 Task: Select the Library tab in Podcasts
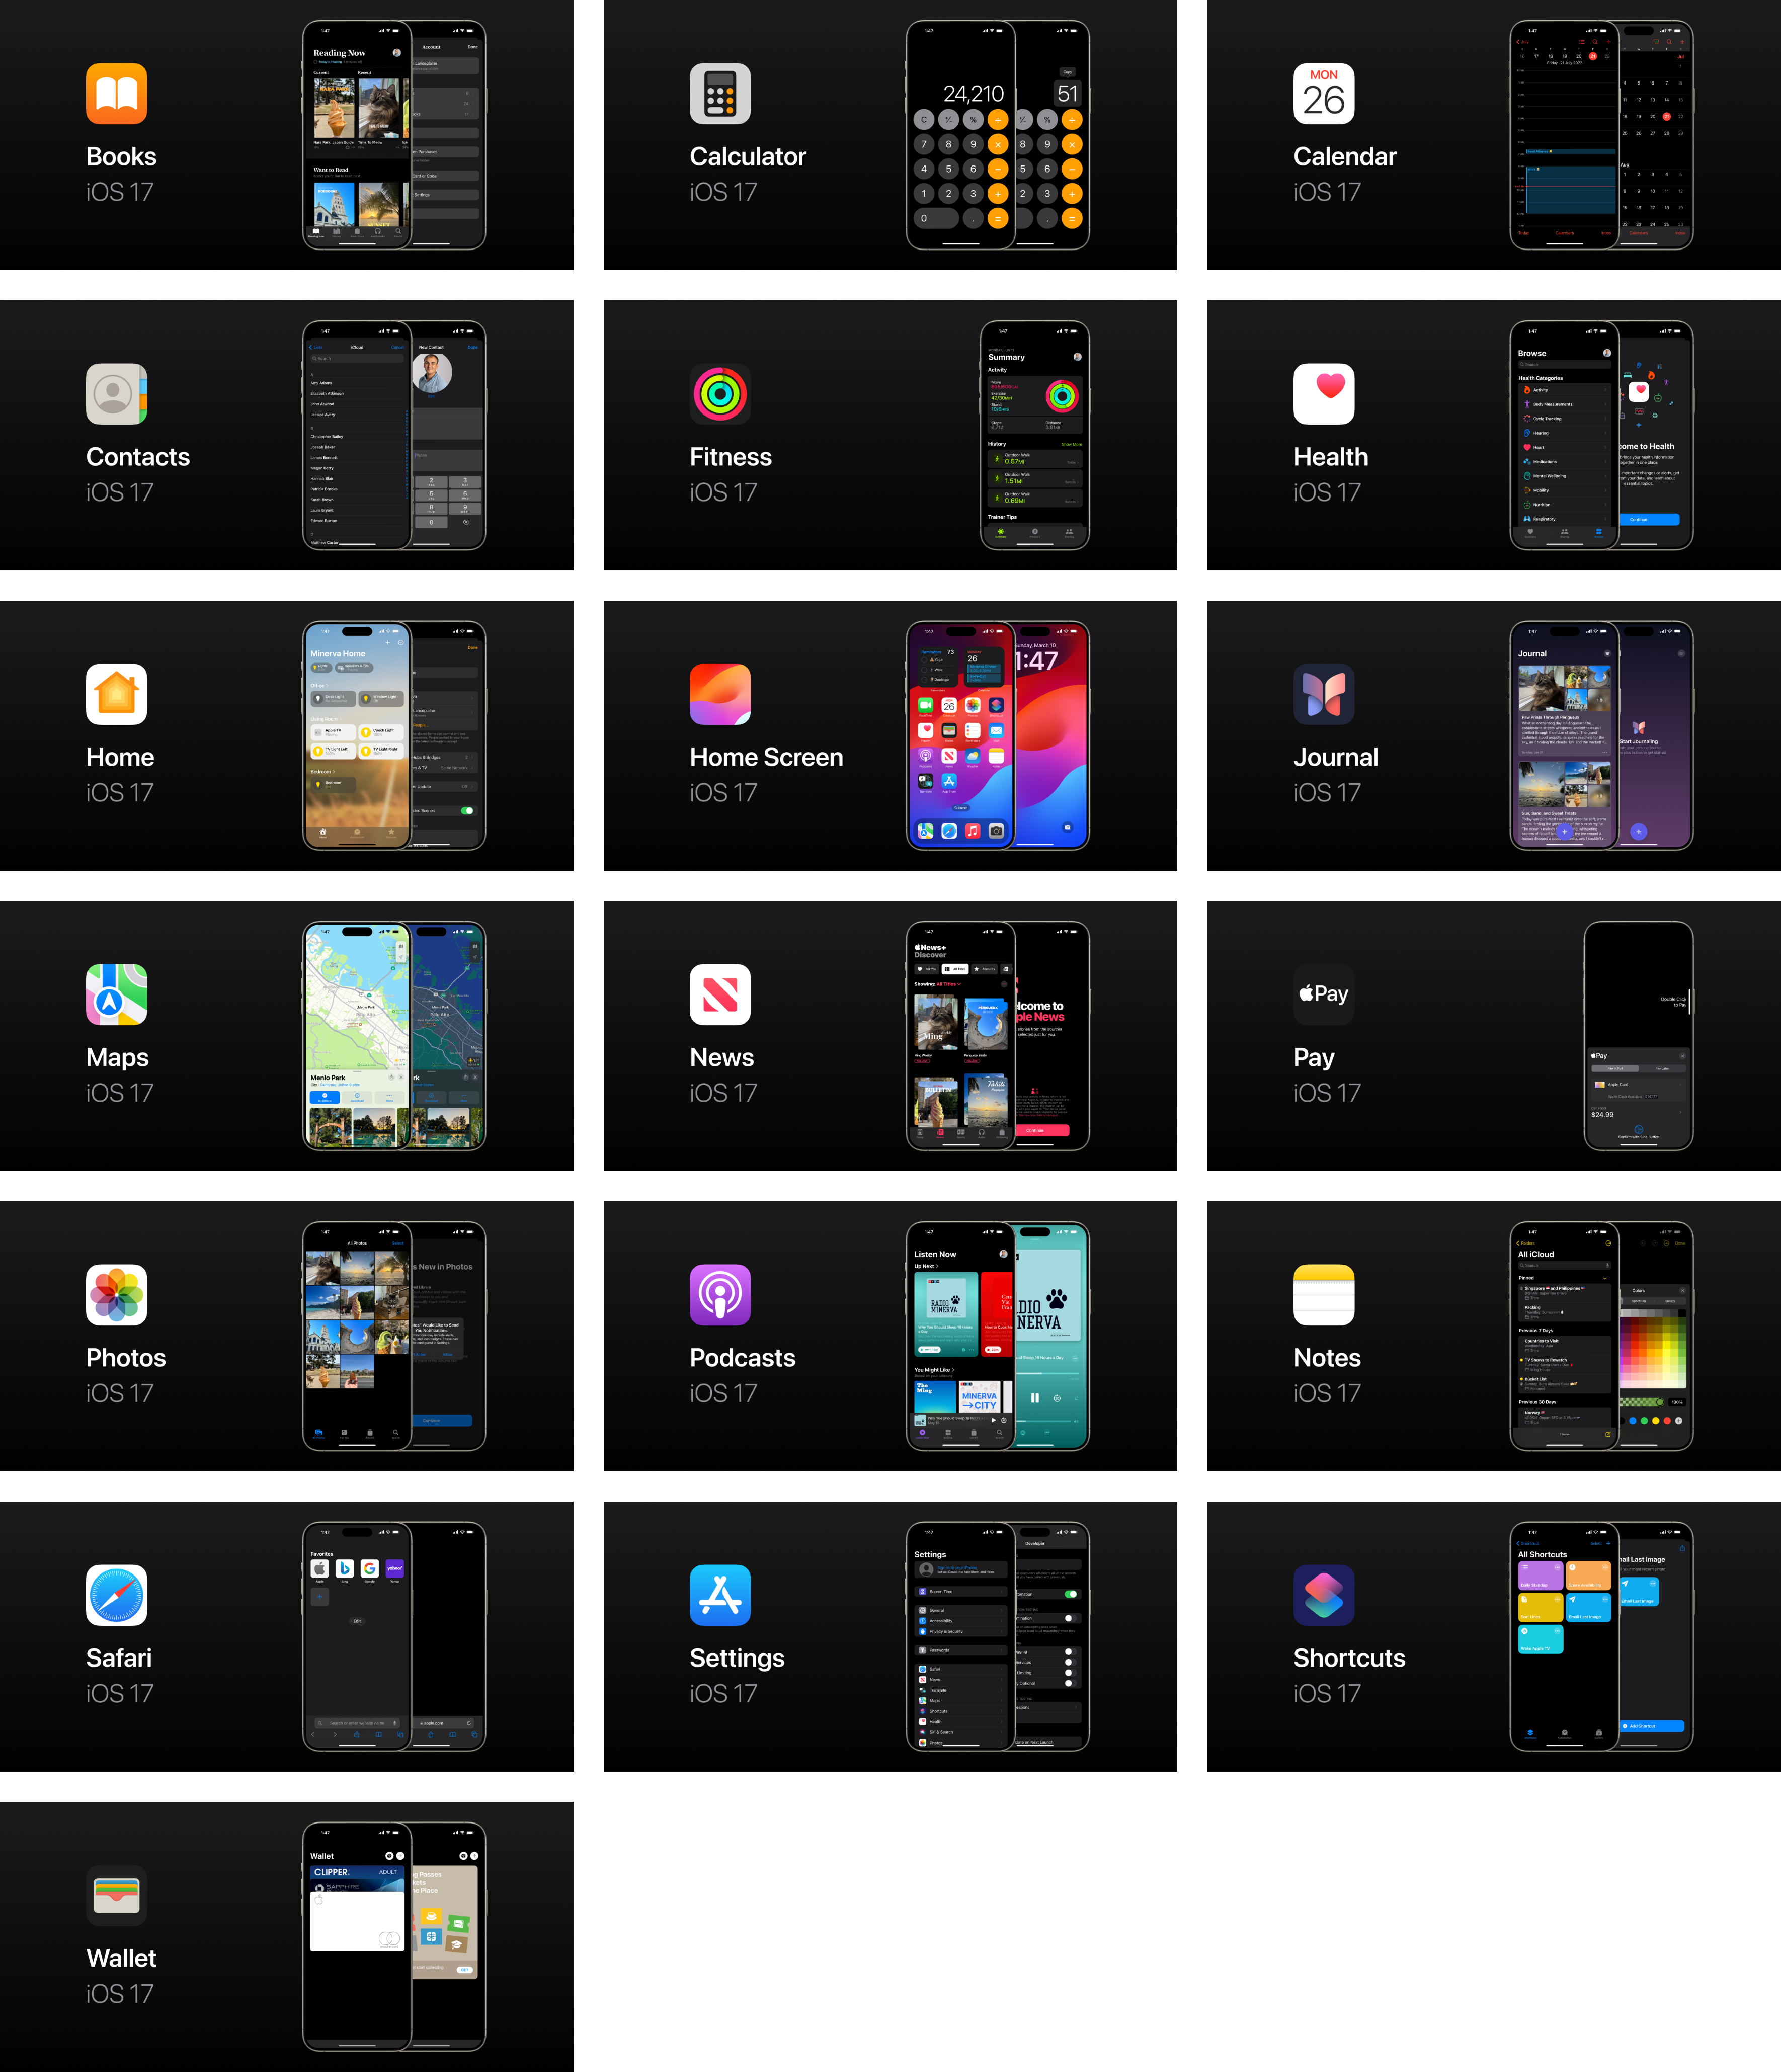pos(973,1434)
